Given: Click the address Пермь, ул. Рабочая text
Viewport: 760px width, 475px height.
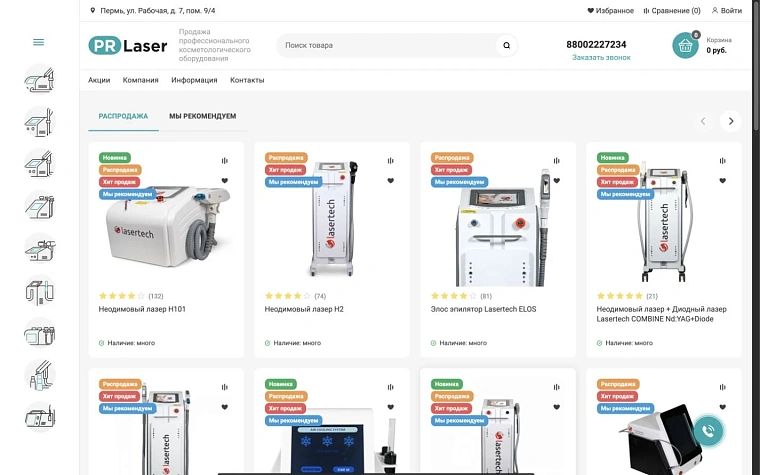Looking at the screenshot, I should point(158,10).
